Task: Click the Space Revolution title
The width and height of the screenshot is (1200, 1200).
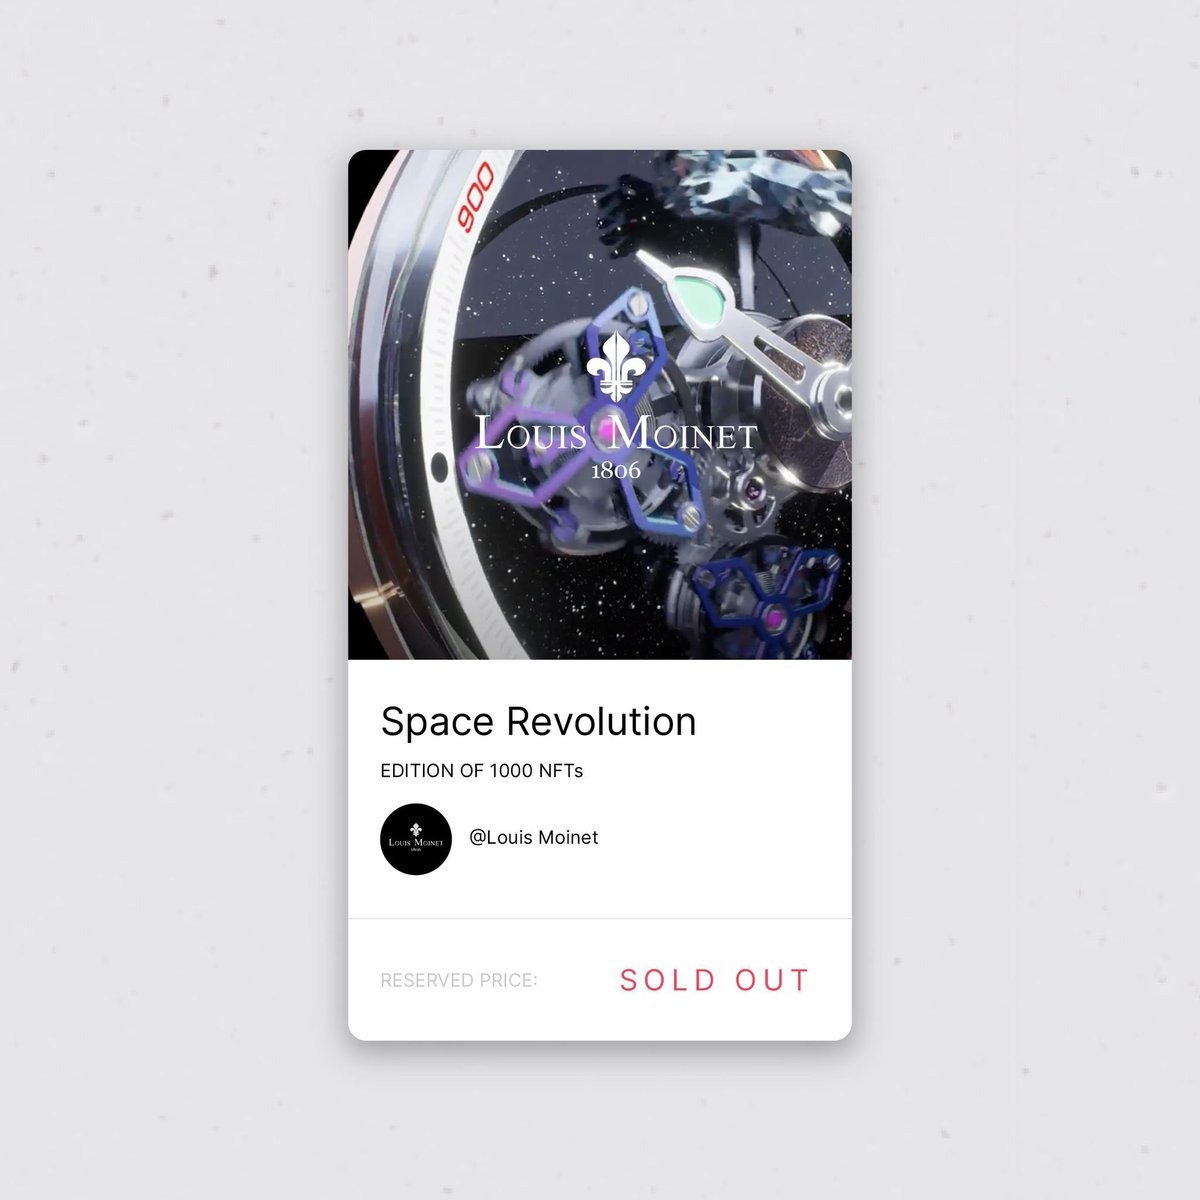Action: 538,721
